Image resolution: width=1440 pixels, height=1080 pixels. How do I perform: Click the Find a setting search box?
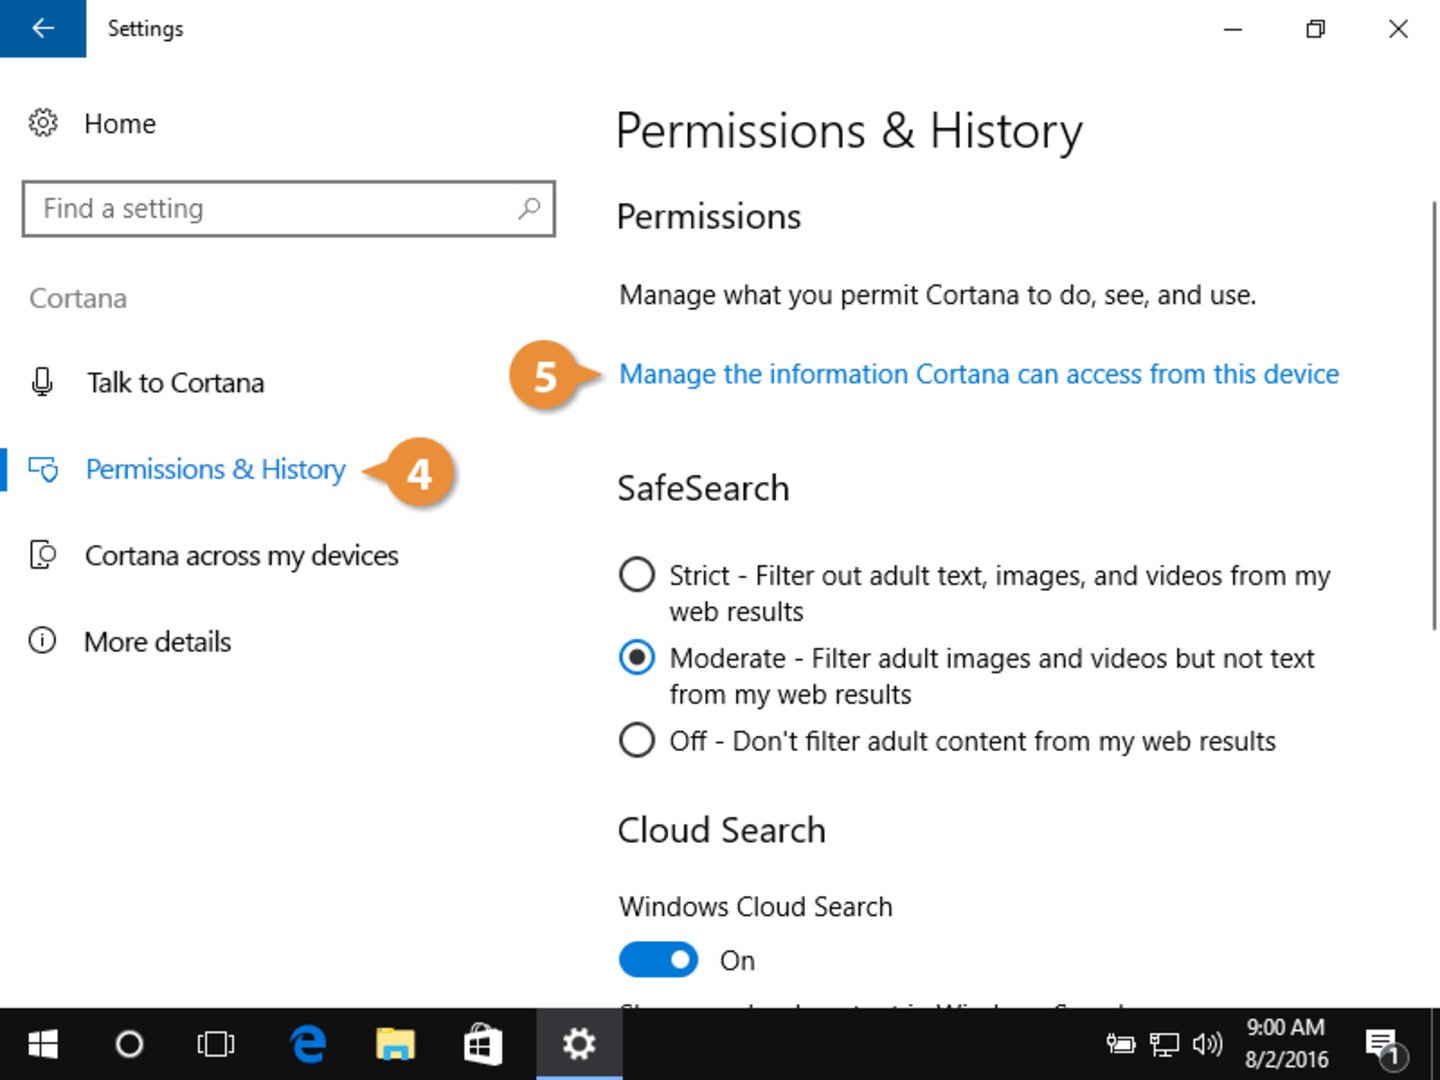[x=288, y=208]
